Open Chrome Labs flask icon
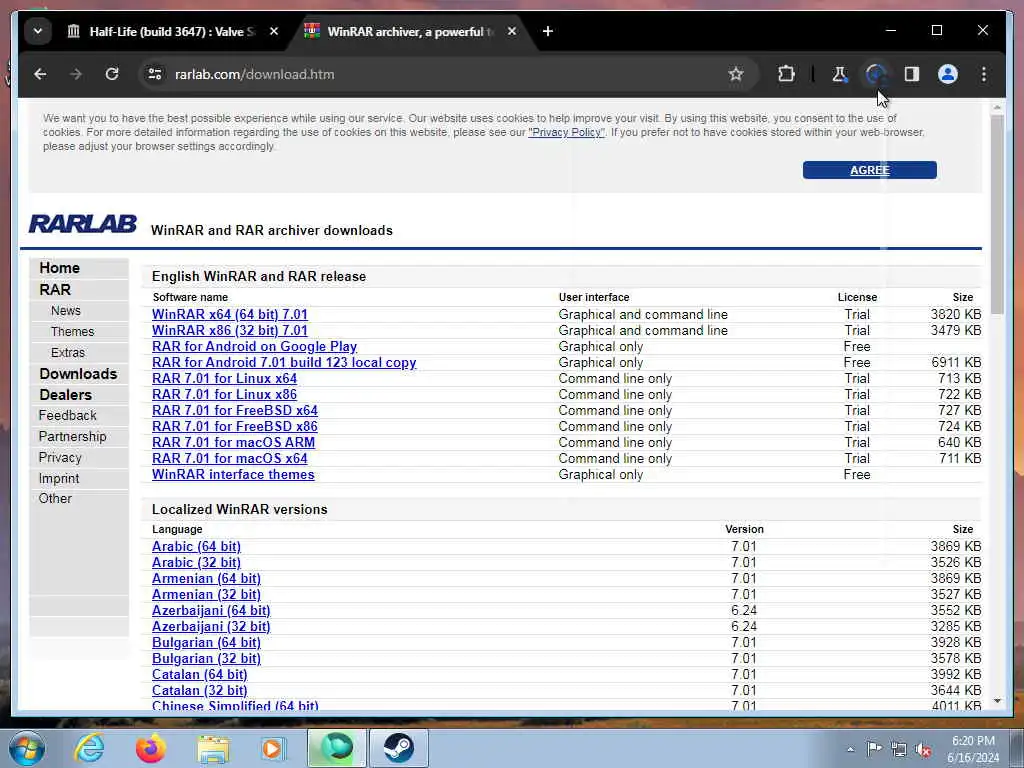Screen dimensions: 1024x768 (839, 74)
